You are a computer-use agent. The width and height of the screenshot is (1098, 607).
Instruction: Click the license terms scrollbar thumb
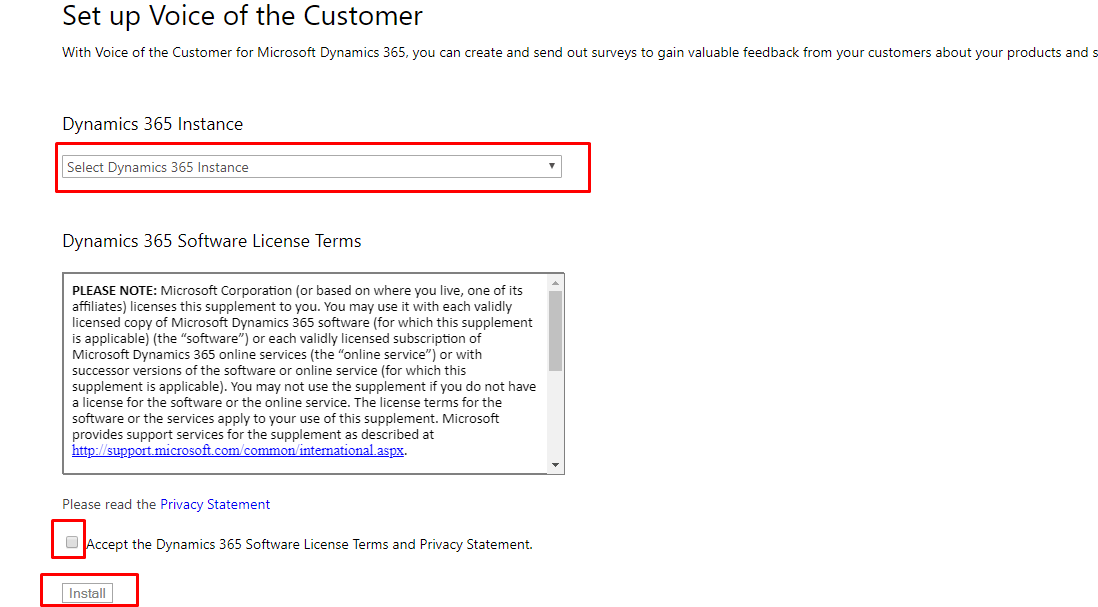(x=555, y=330)
